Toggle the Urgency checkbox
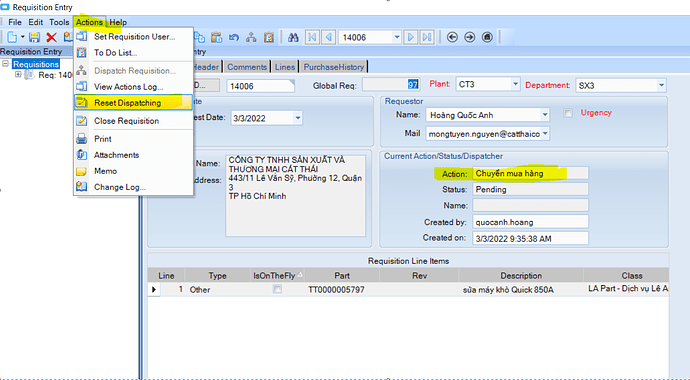Screen dimensions: 690x380 point(568,113)
